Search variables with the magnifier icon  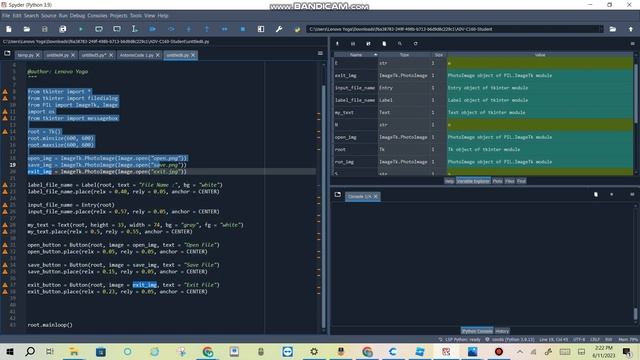pos(400,44)
